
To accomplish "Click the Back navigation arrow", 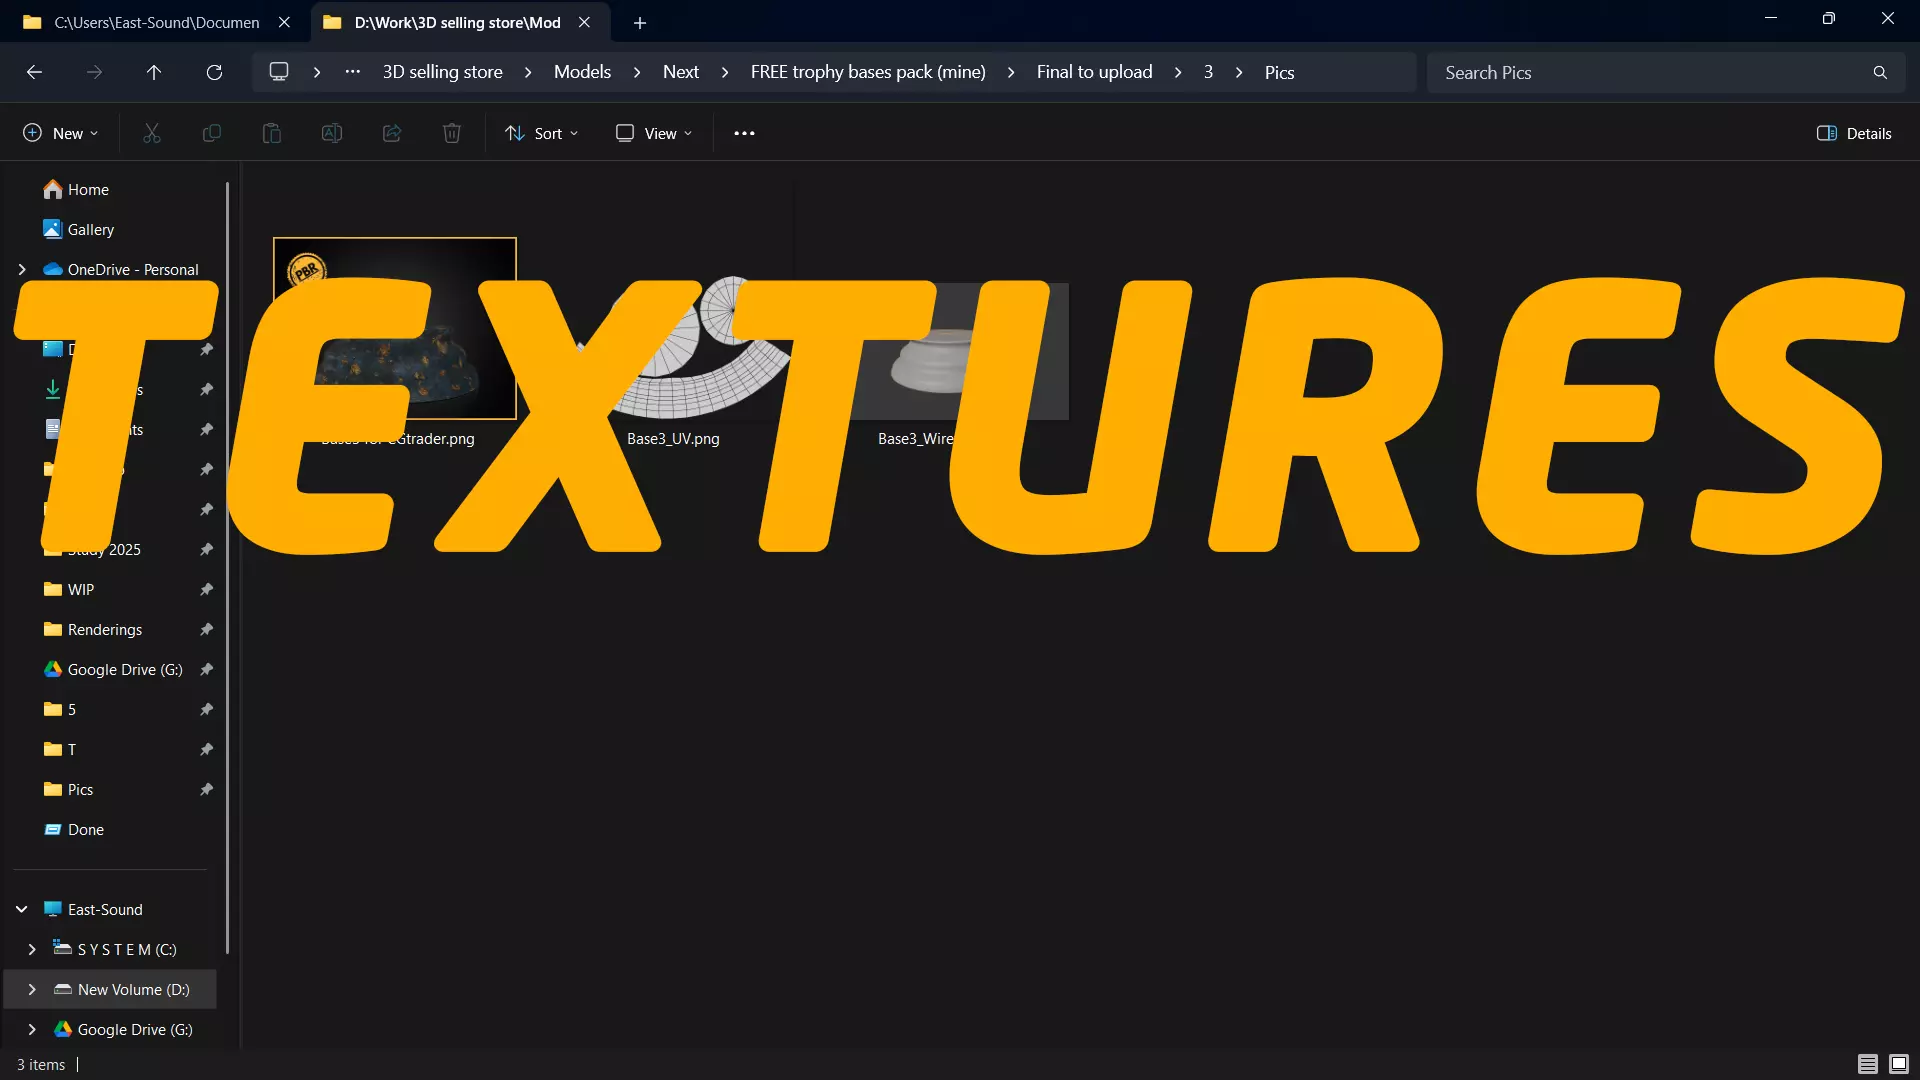I will pos(34,72).
